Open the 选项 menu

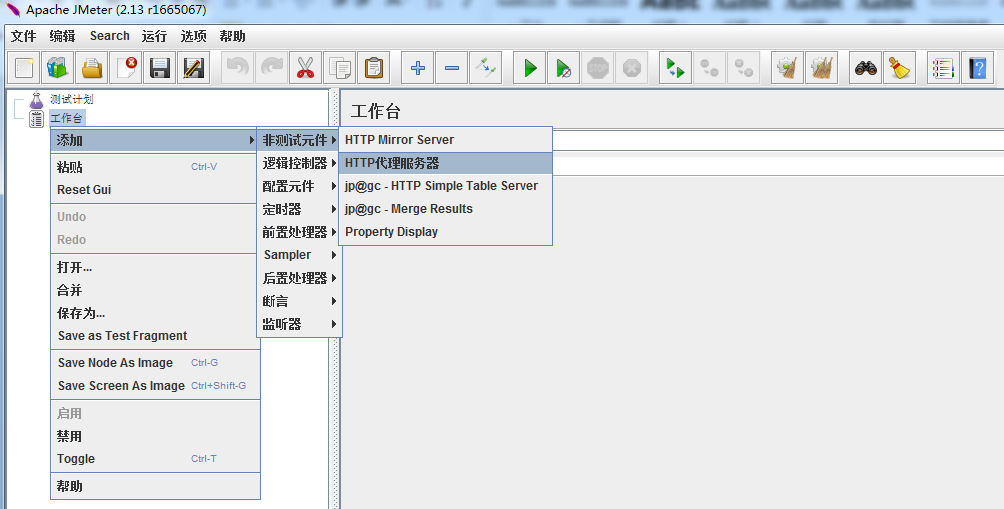pyautogui.click(x=193, y=36)
